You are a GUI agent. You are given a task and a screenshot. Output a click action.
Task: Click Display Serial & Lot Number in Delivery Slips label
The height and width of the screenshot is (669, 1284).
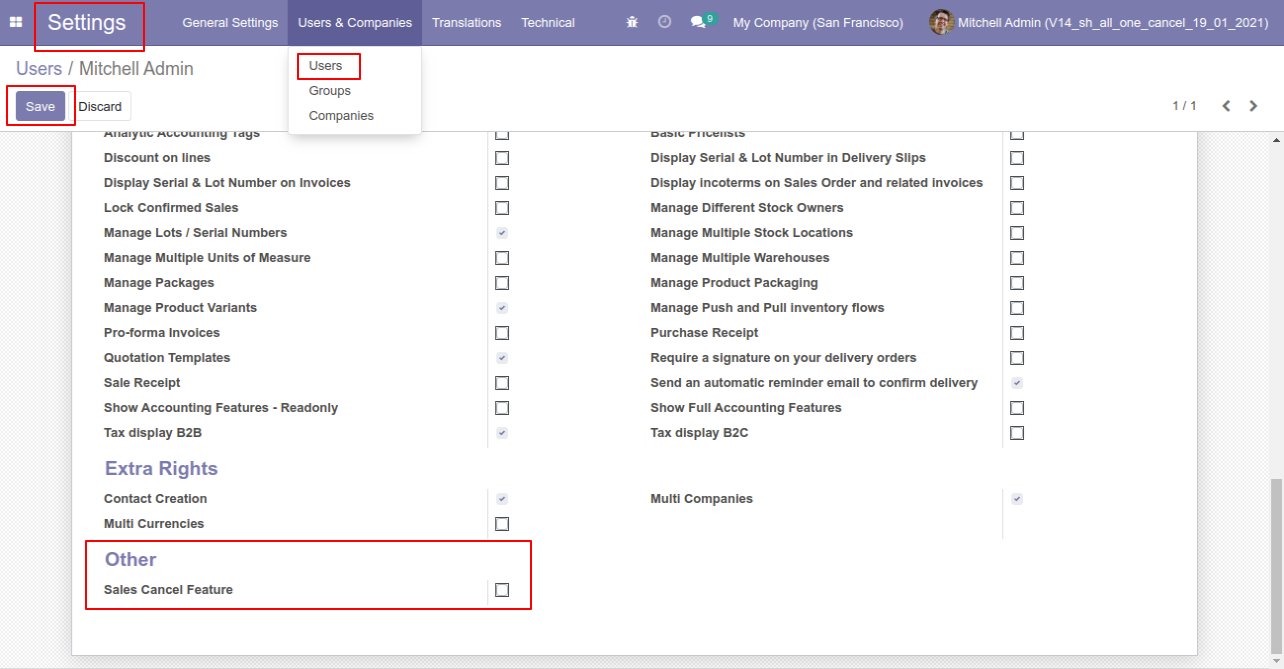[788, 158]
